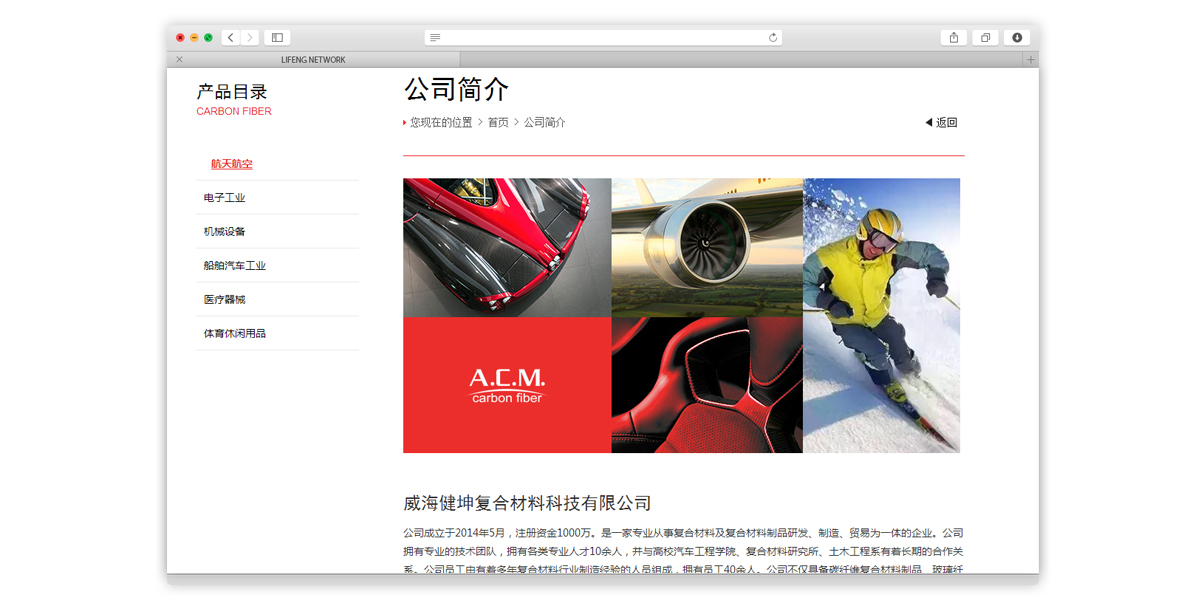Viewport: 1190px width, 615px height.
Task: Click the browser address bar field
Action: (x=603, y=37)
